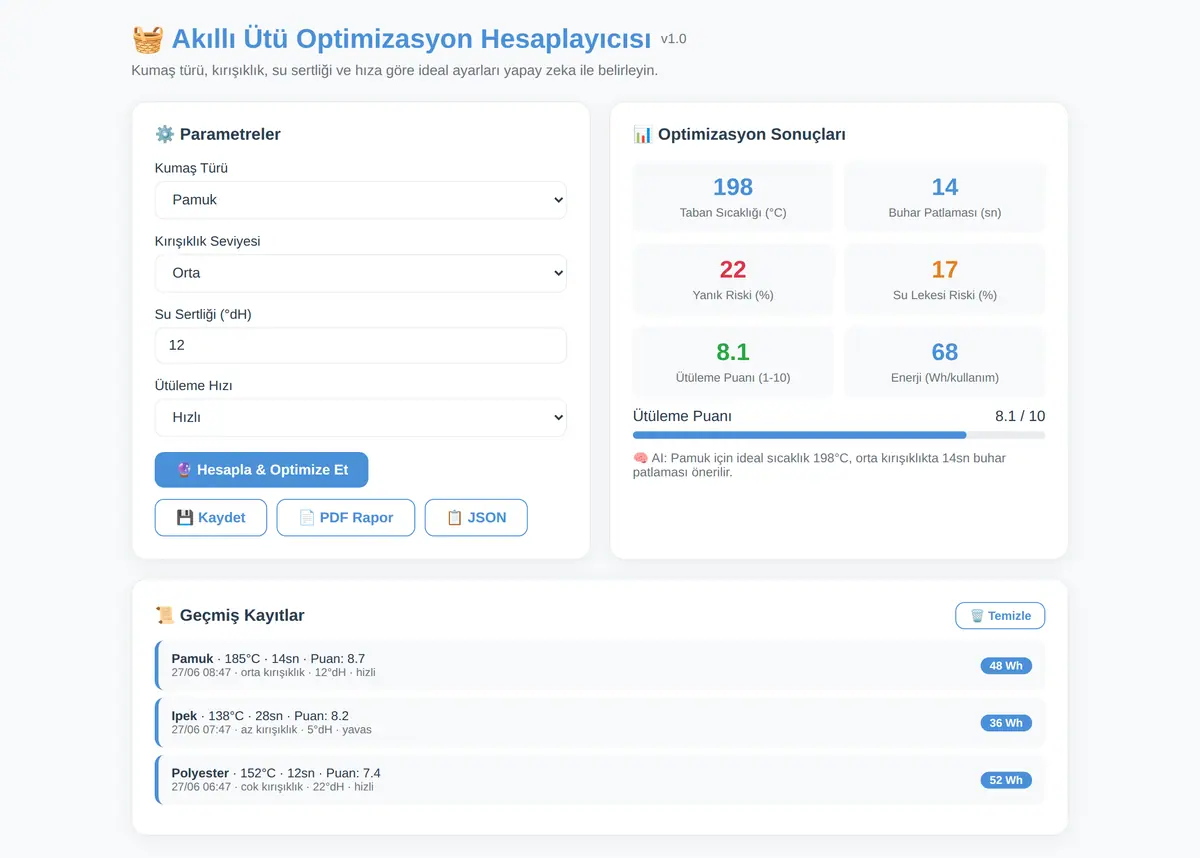Screen dimensions: 1200x858
Task: Click the 8.1 / 10 score text
Action: click(1020, 416)
